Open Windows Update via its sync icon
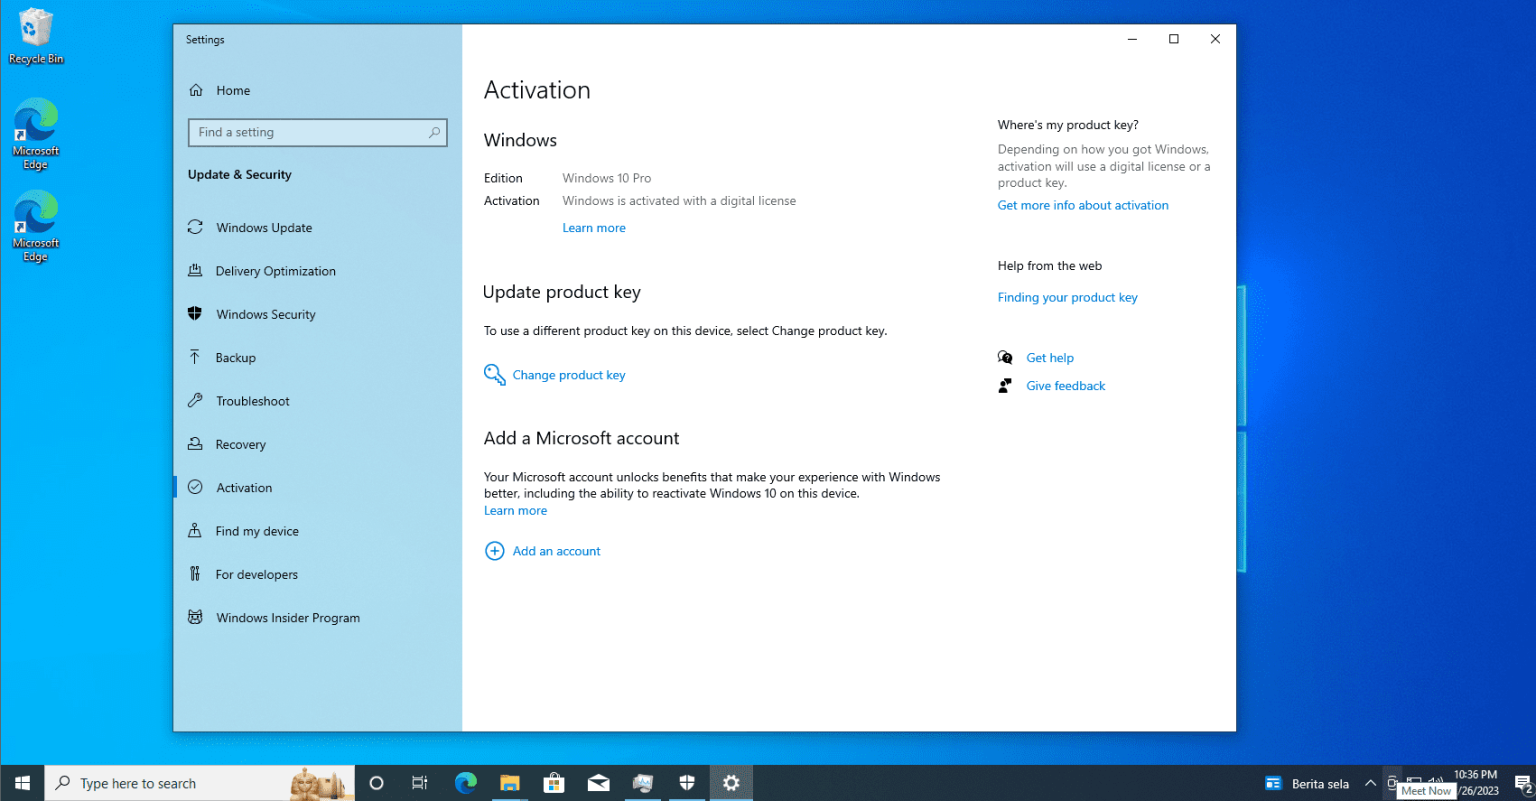The height and width of the screenshot is (801, 1536). pyautogui.click(x=195, y=227)
